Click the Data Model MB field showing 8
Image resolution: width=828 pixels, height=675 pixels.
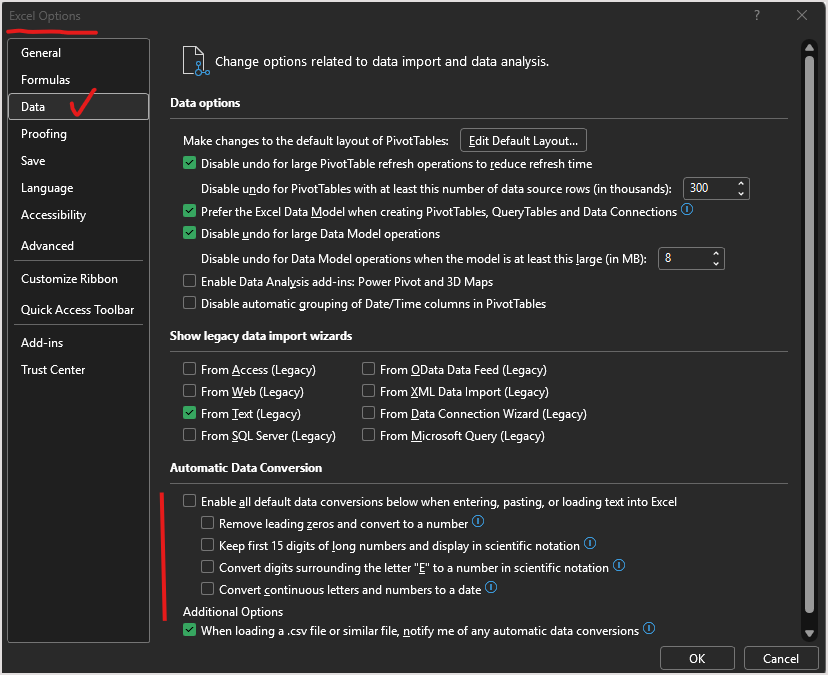click(685, 258)
